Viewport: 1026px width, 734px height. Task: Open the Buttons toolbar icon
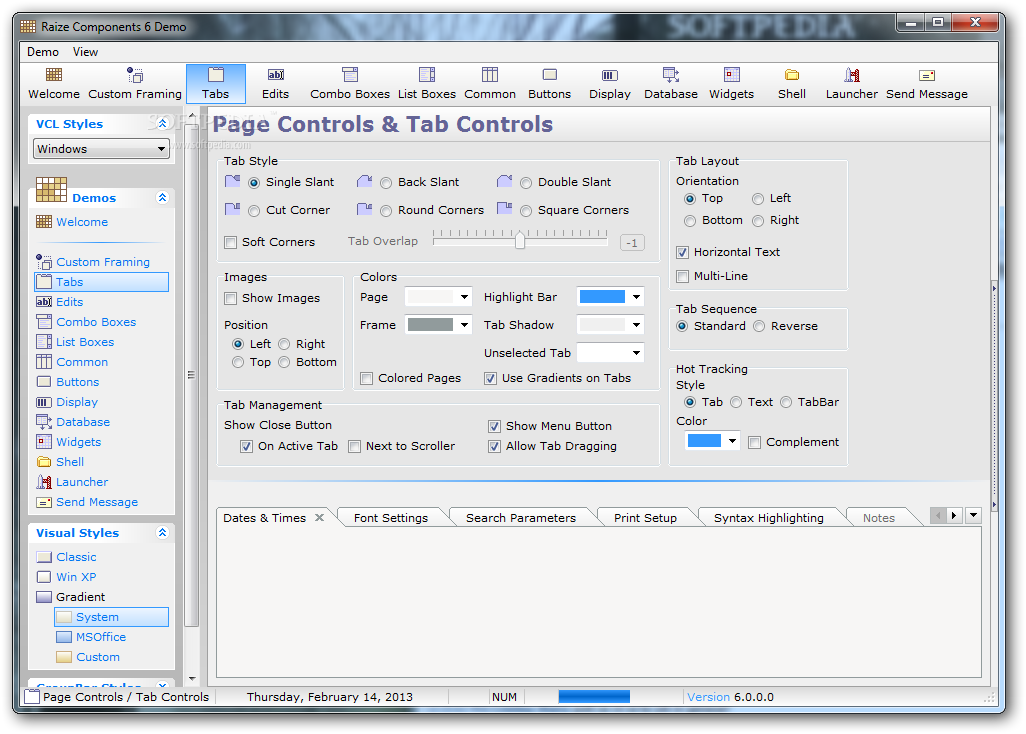(x=550, y=75)
